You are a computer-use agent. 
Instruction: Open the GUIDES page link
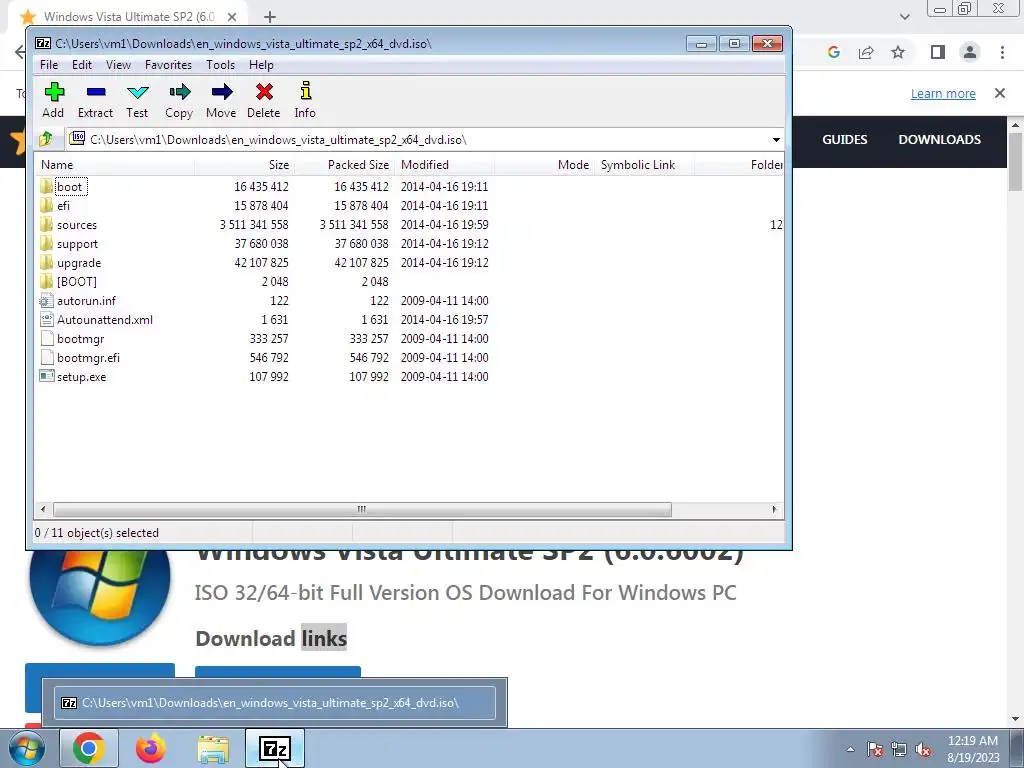click(x=844, y=139)
